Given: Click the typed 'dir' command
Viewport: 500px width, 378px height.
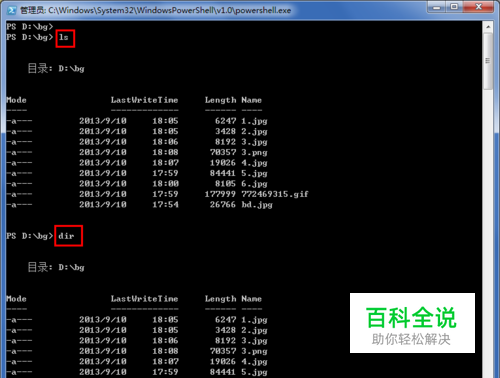Looking at the screenshot, I should [x=66, y=236].
